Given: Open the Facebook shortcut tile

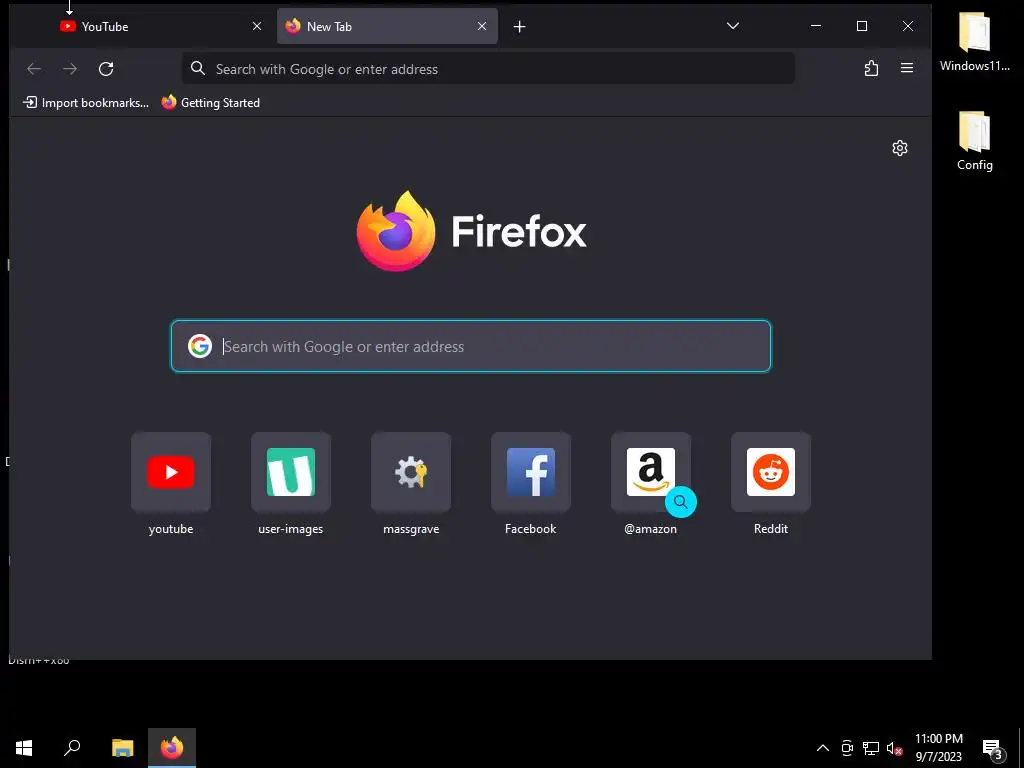Looking at the screenshot, I should [530, 472].
